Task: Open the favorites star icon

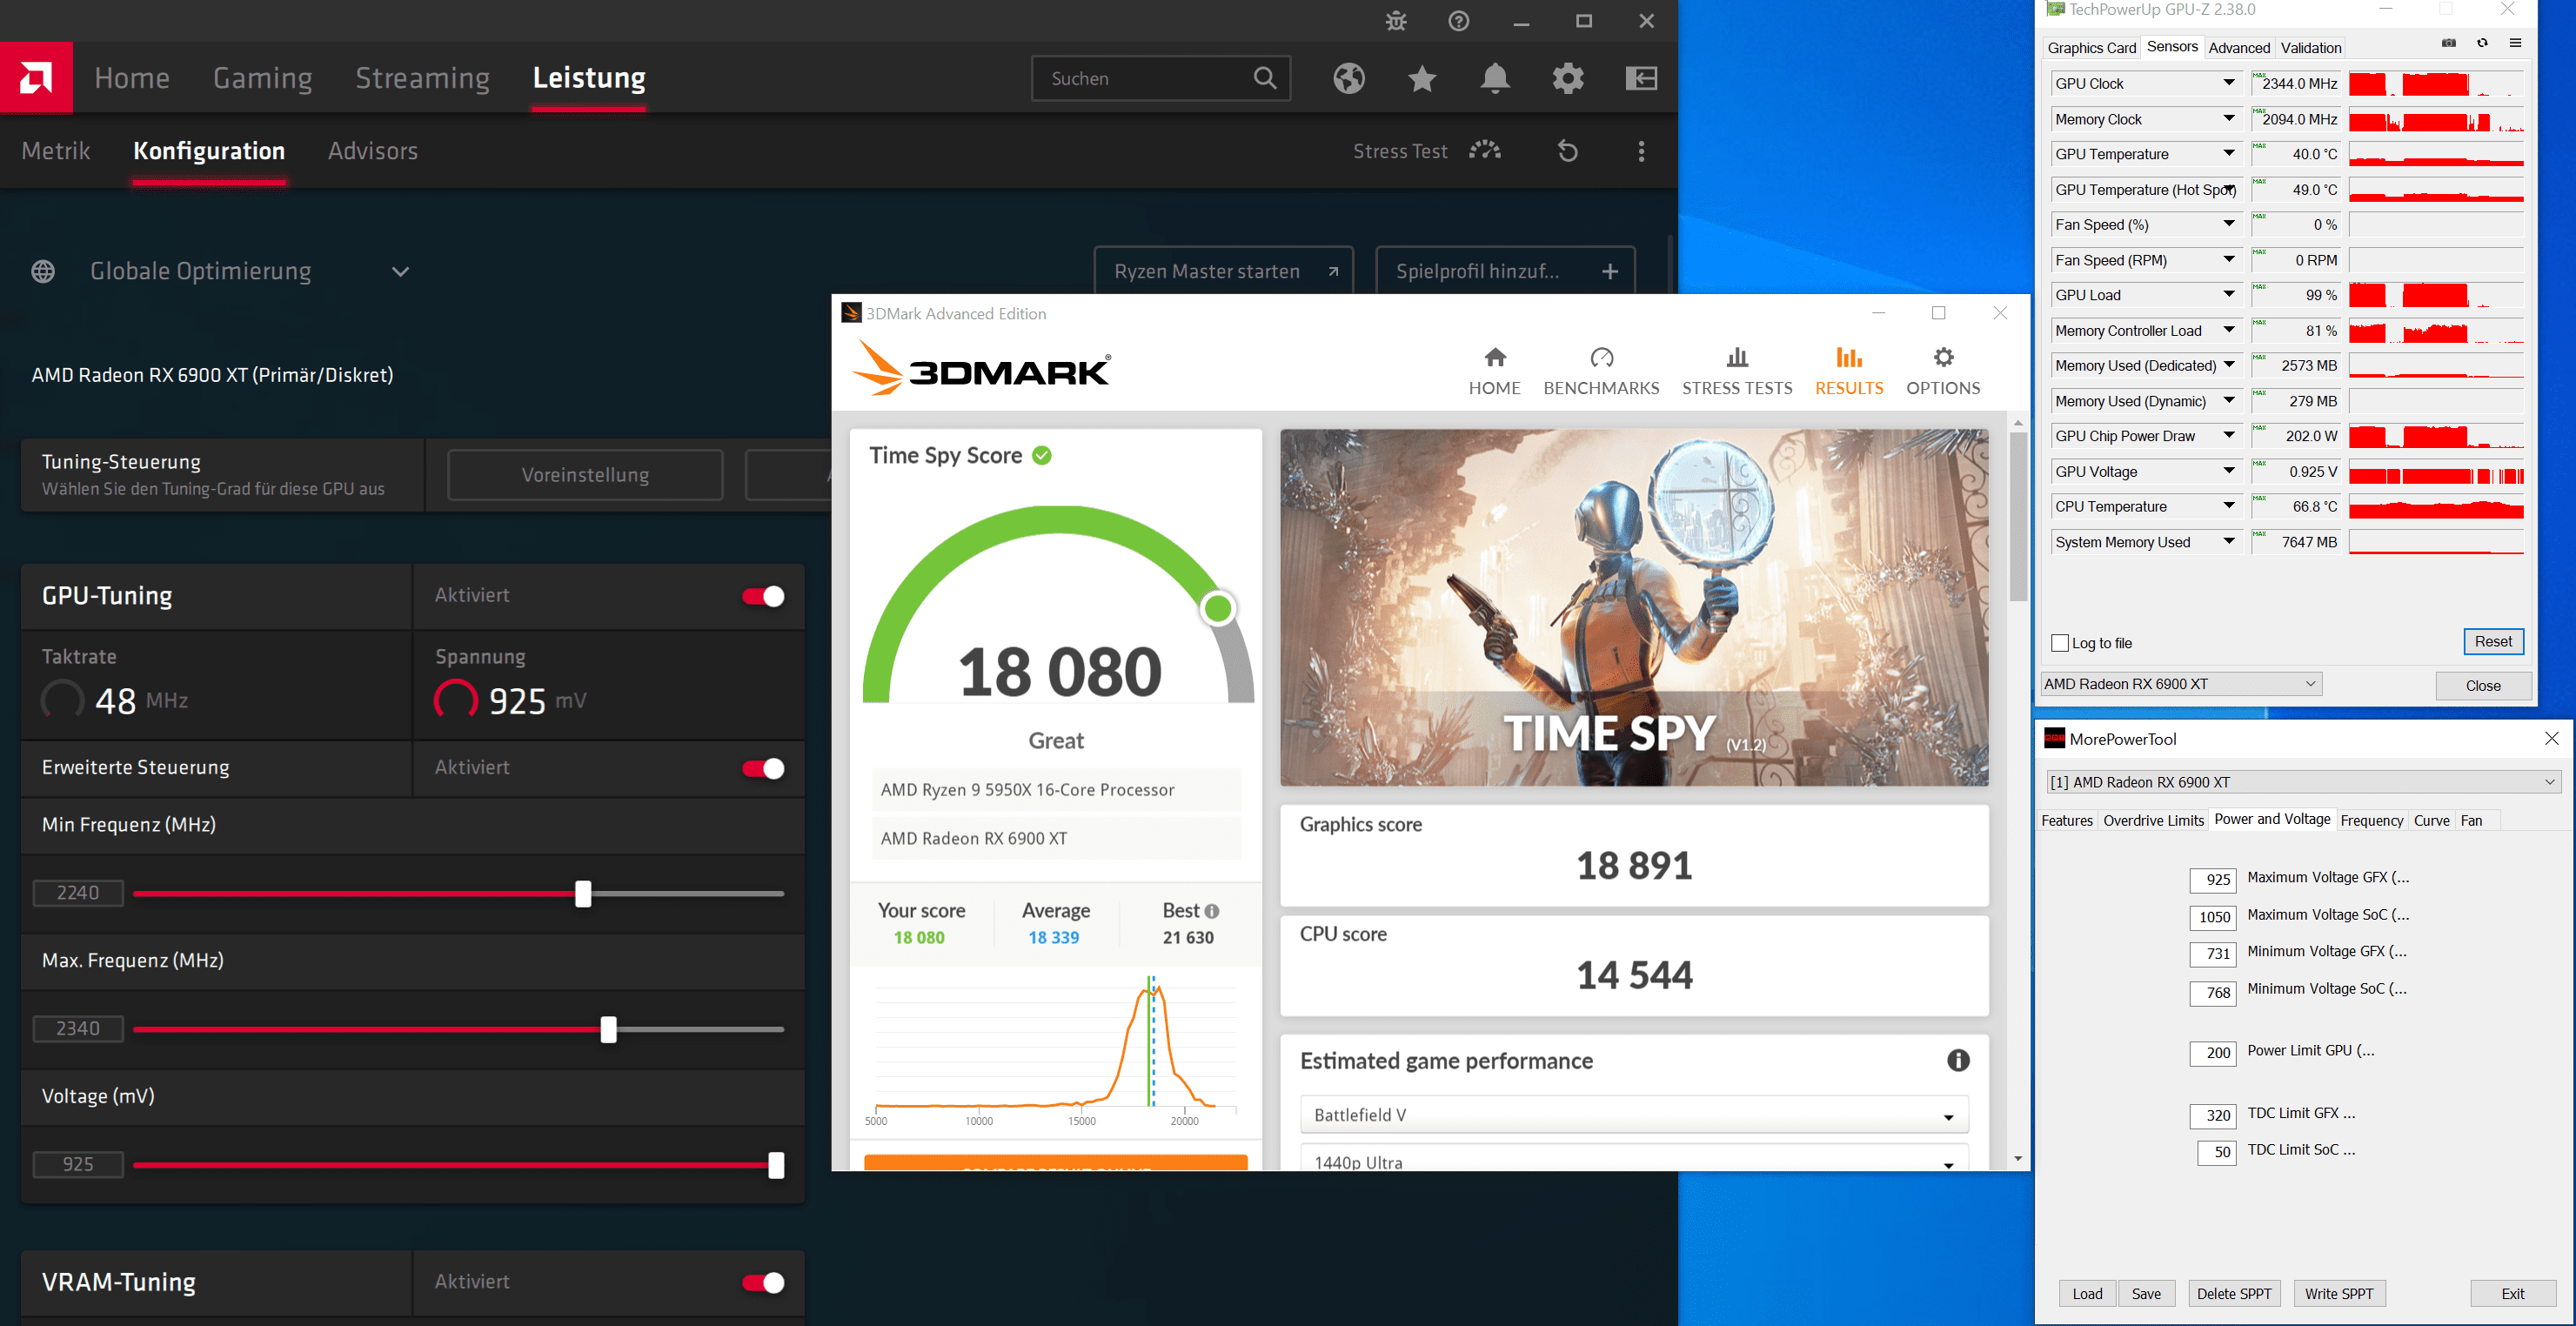Action: [x=1421, y=78]
